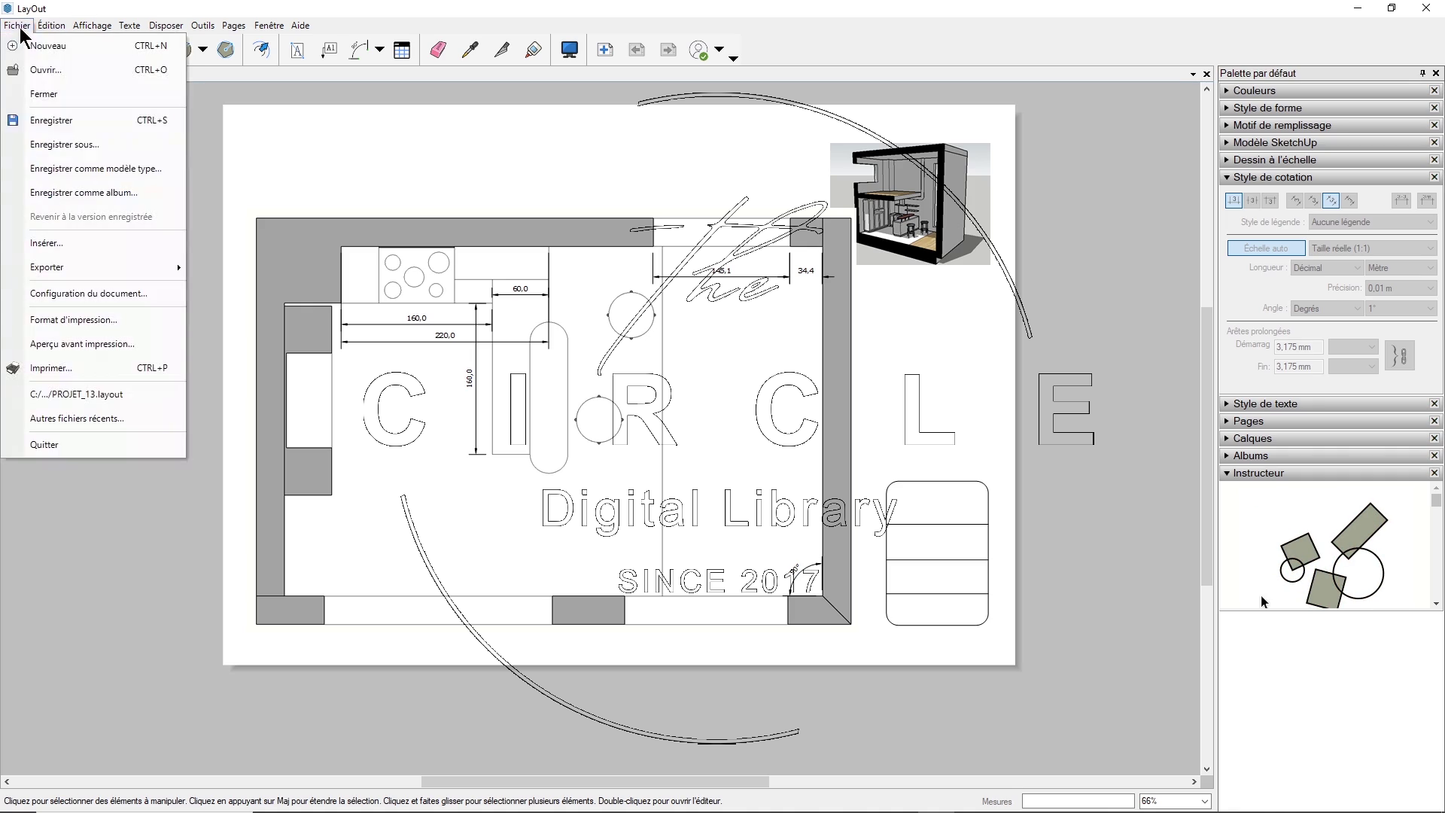Toggle the linked extension lines chain button
This screenshot has width=1445, height=813.
point(1400,356)
